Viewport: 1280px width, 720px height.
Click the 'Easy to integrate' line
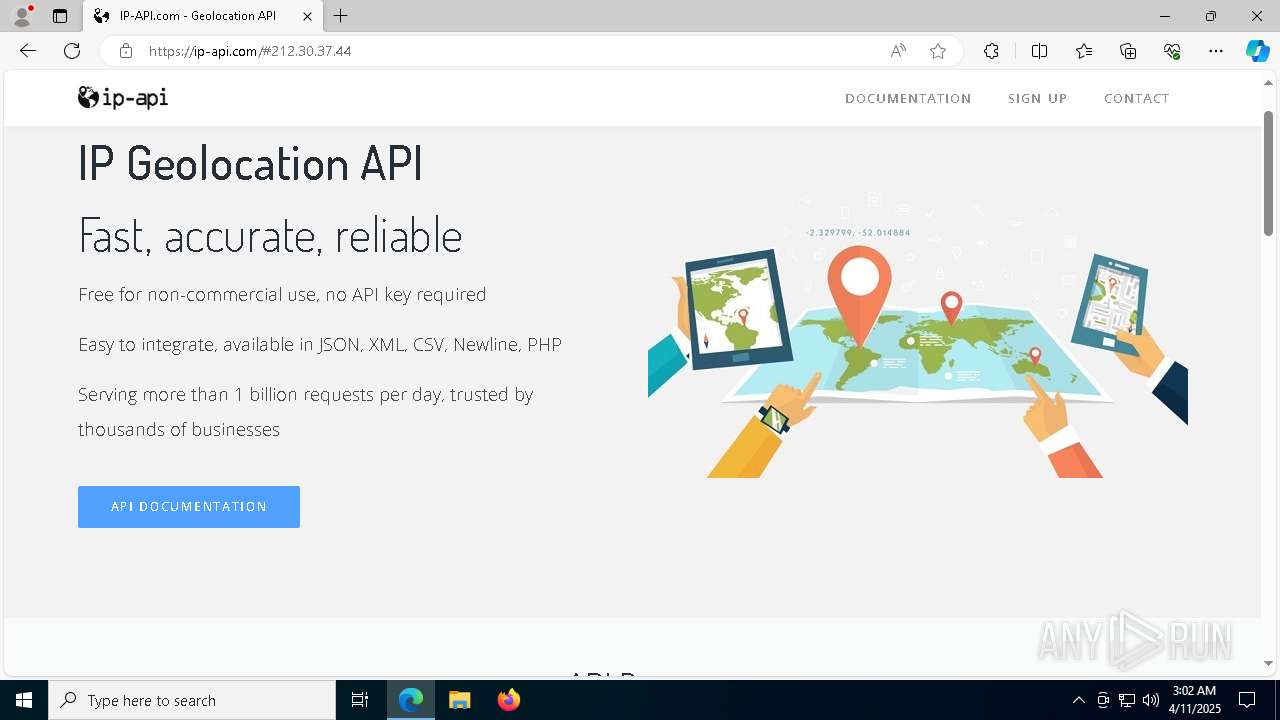[320, 344]
